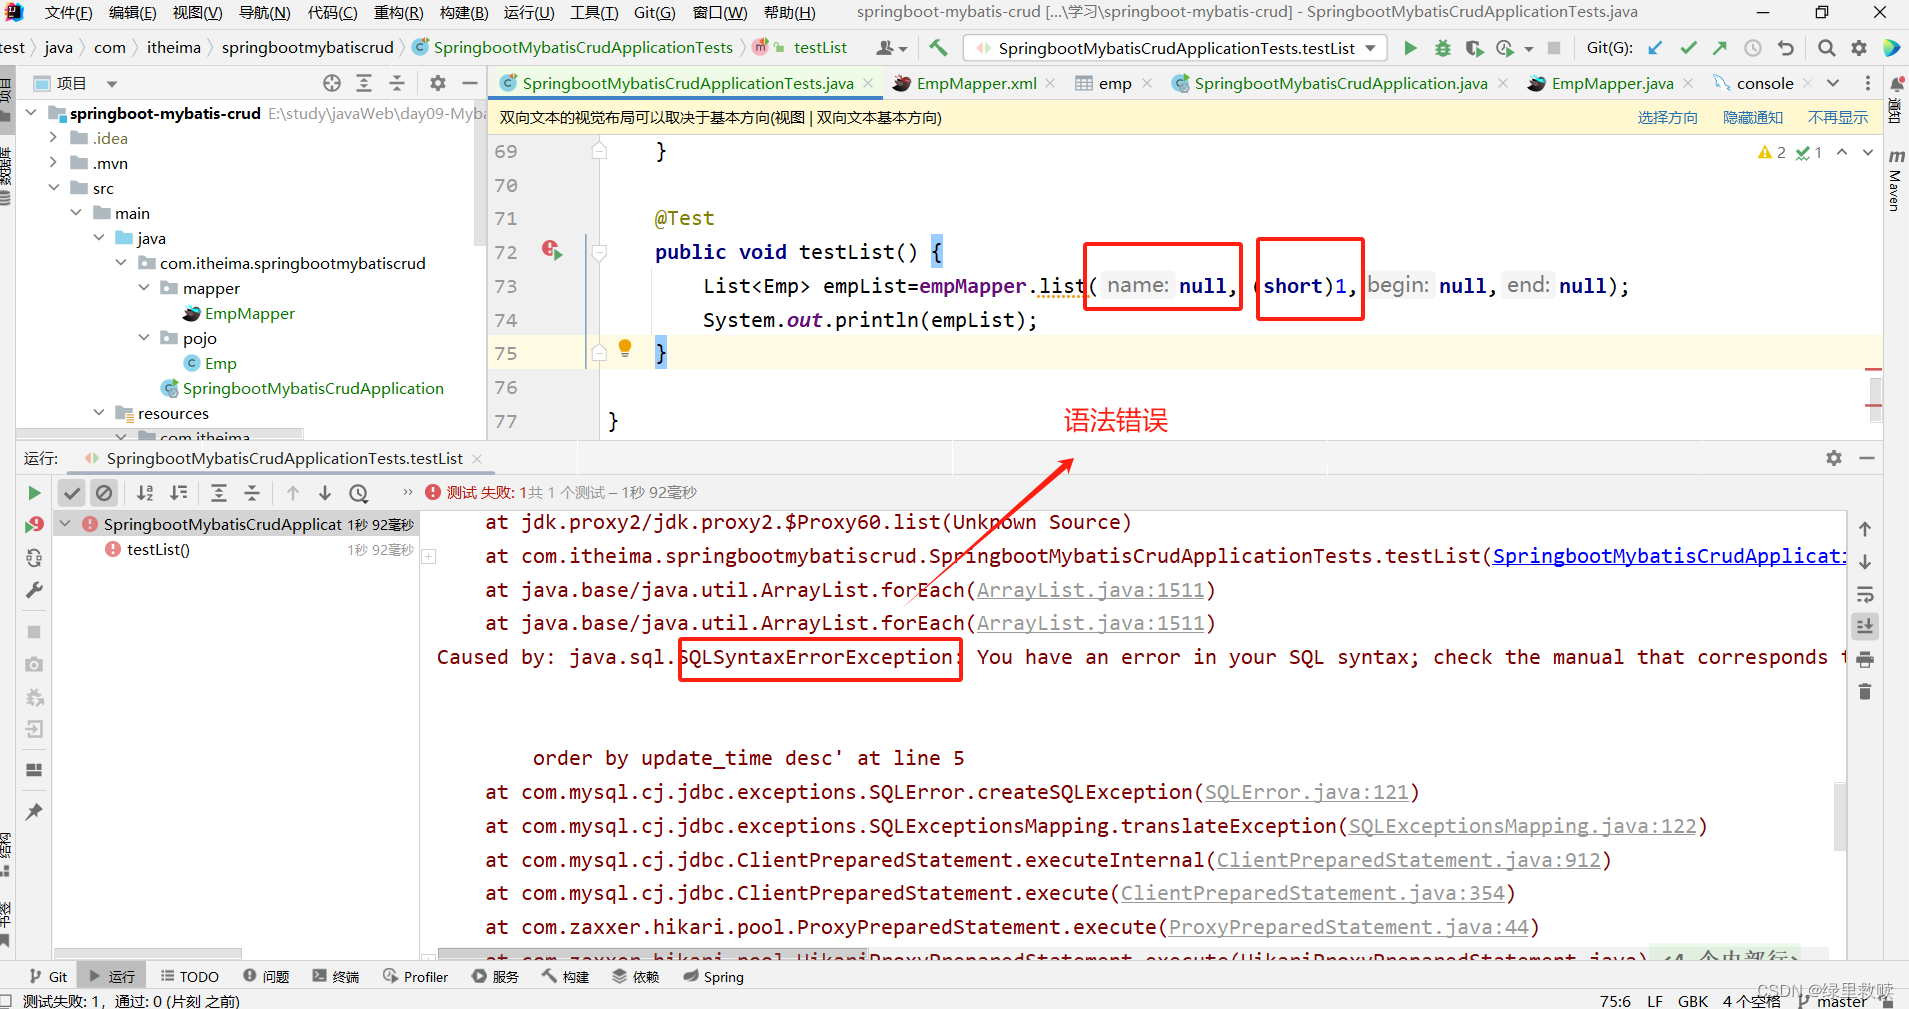1909x1009 pixels.
Task: Push commits with the arrow icon
Action: pyautogui.click(x=1720, y=47)
